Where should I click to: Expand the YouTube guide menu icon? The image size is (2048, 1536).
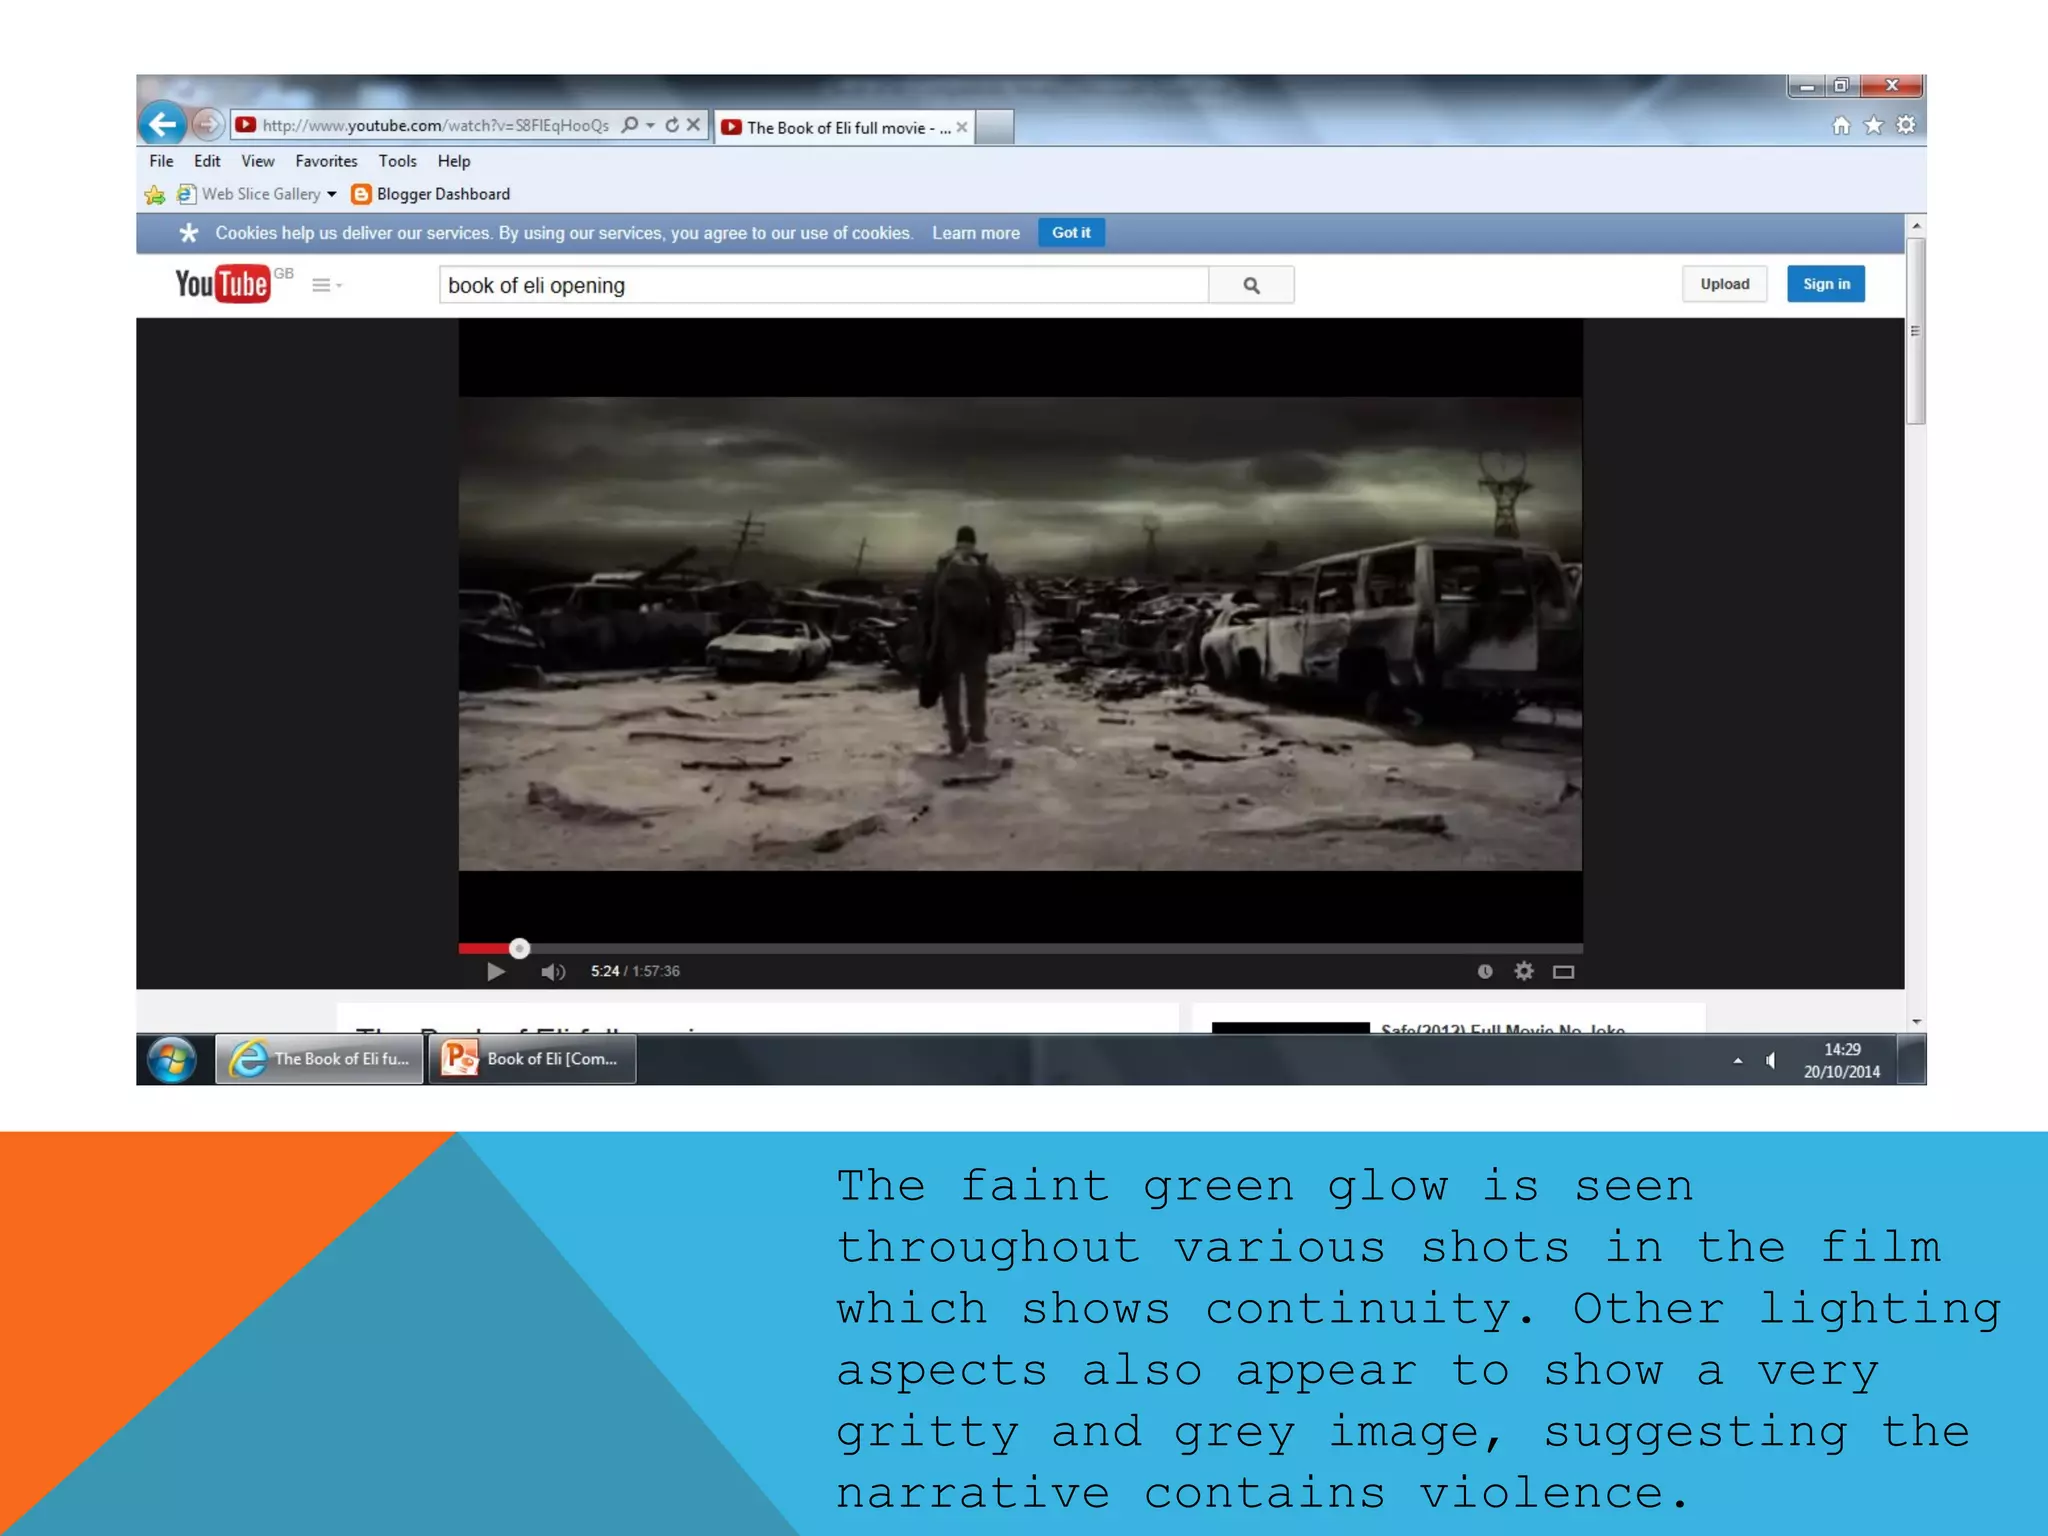pos(326,286)
